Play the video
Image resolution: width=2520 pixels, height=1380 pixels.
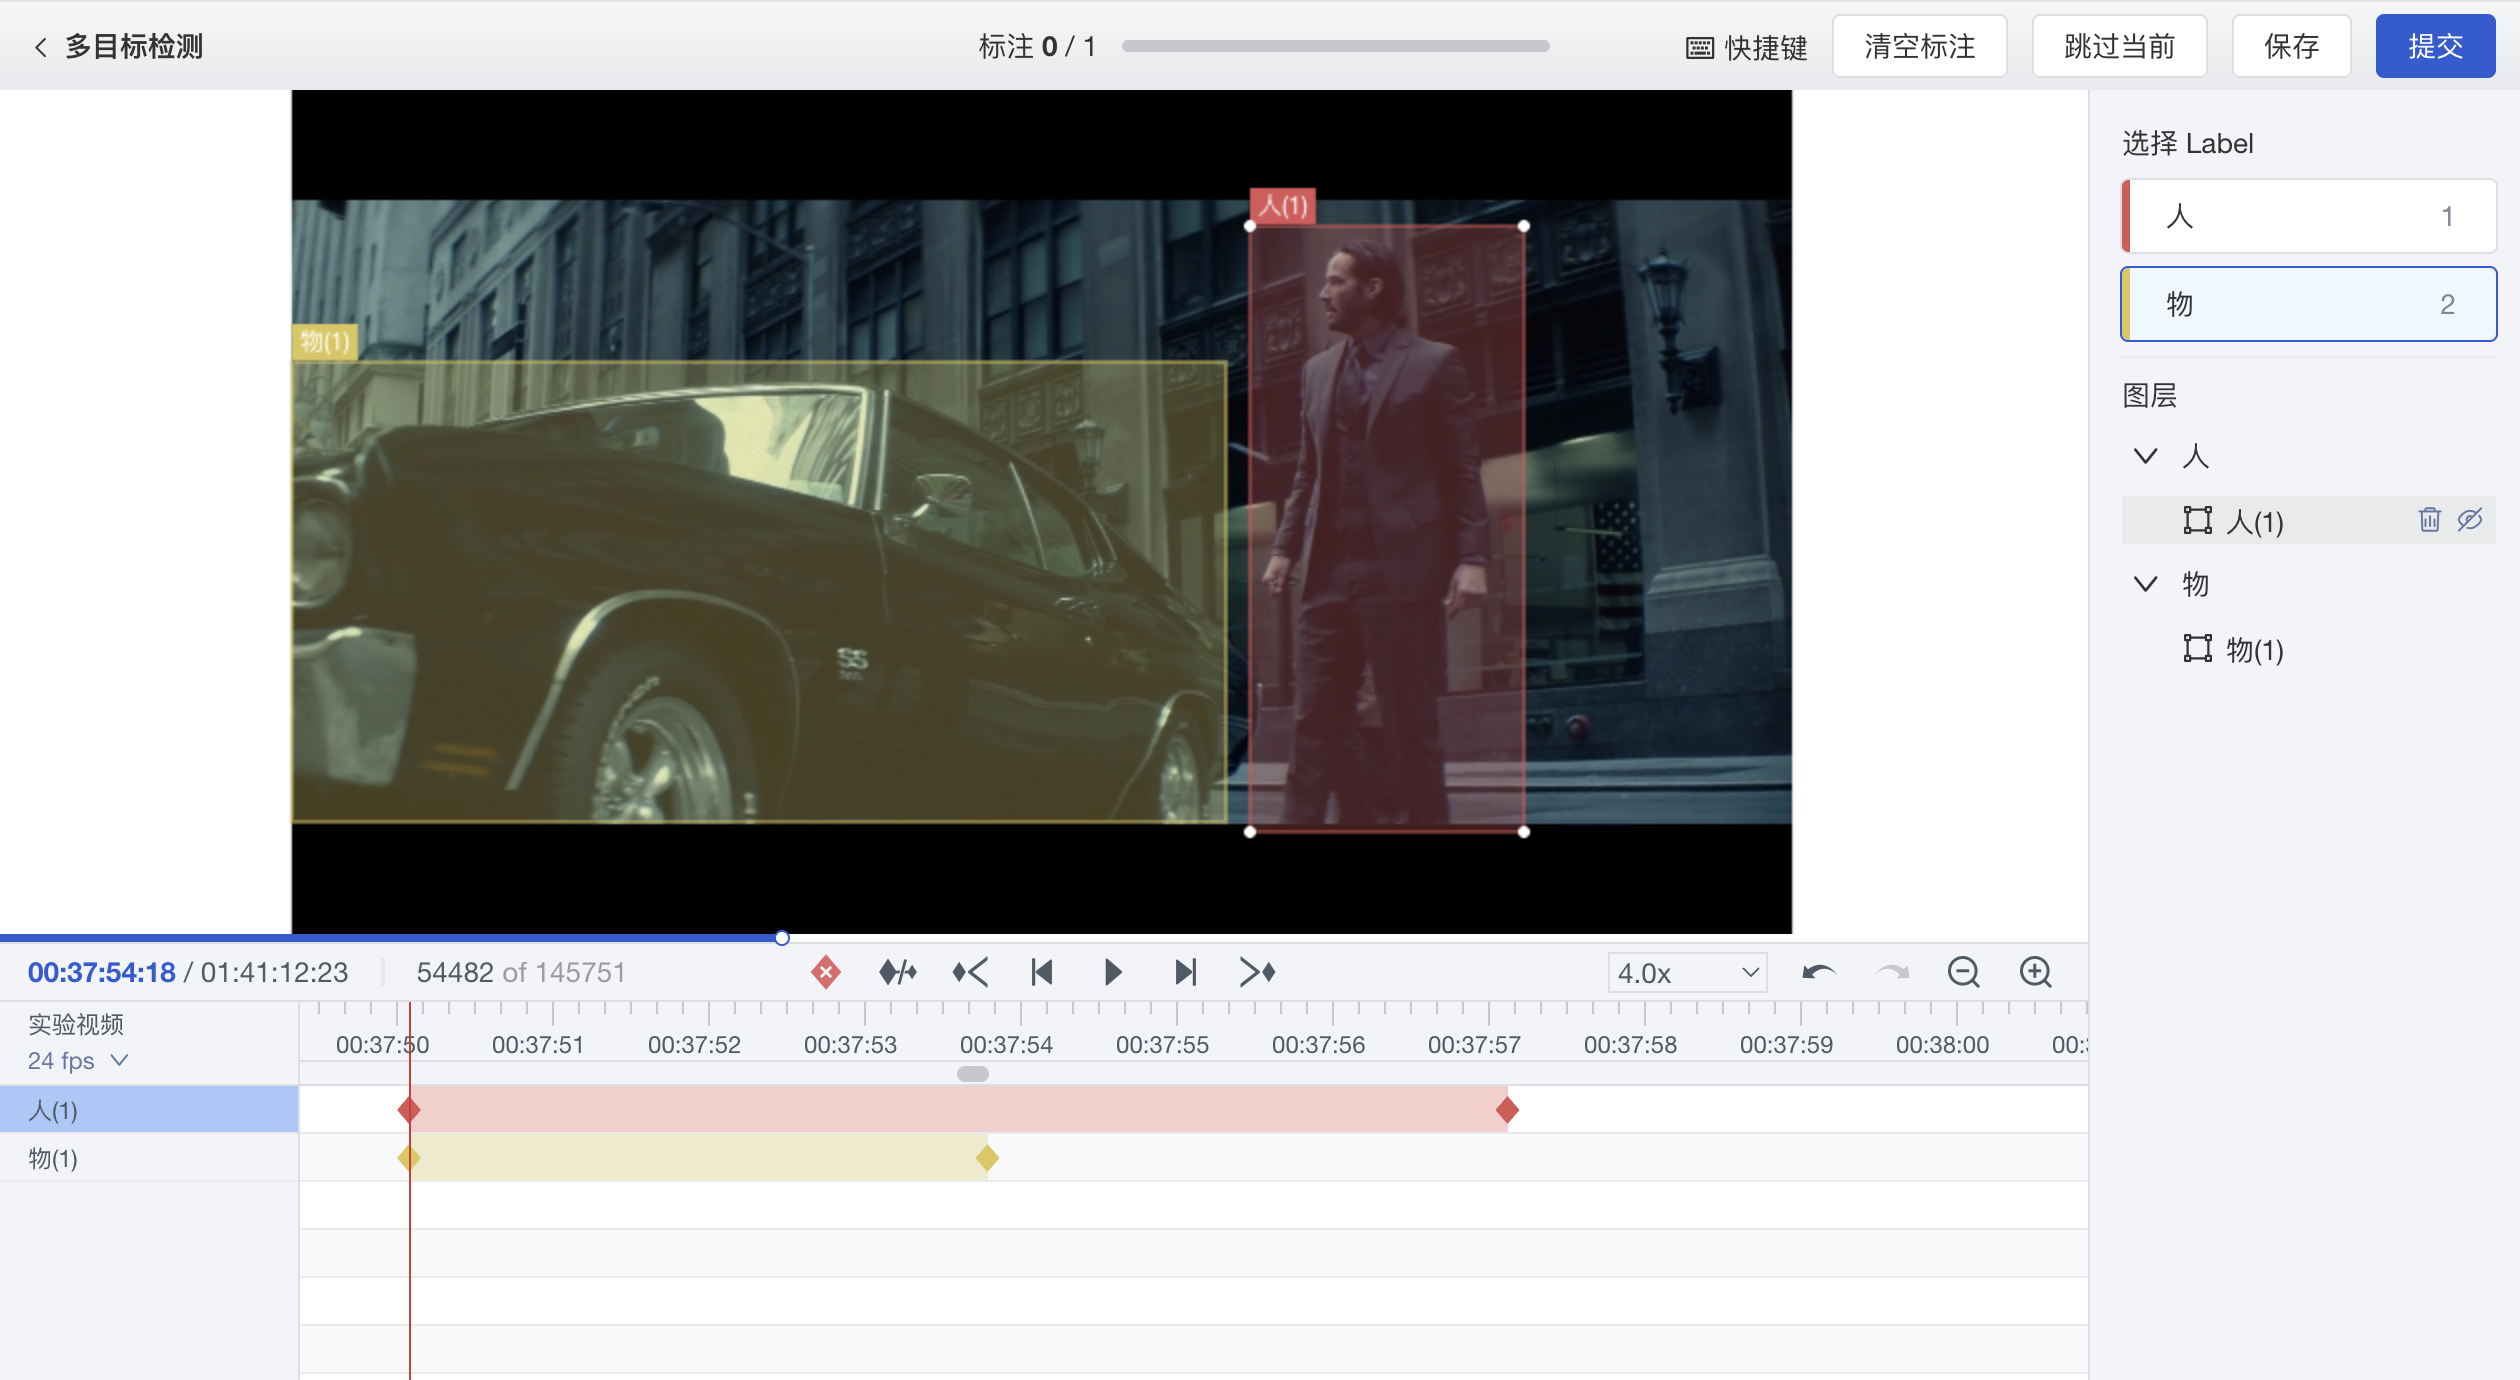[x=1112, y=972]
